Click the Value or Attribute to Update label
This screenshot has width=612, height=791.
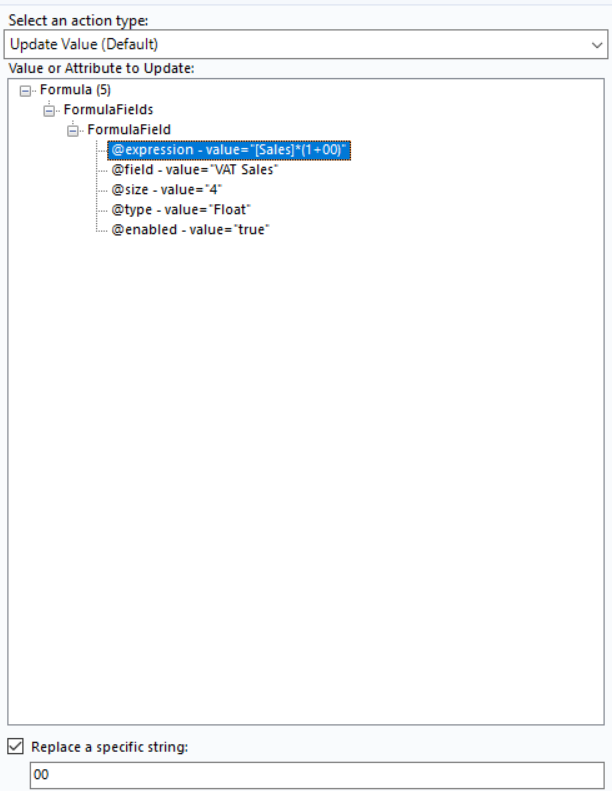[101, 68]
